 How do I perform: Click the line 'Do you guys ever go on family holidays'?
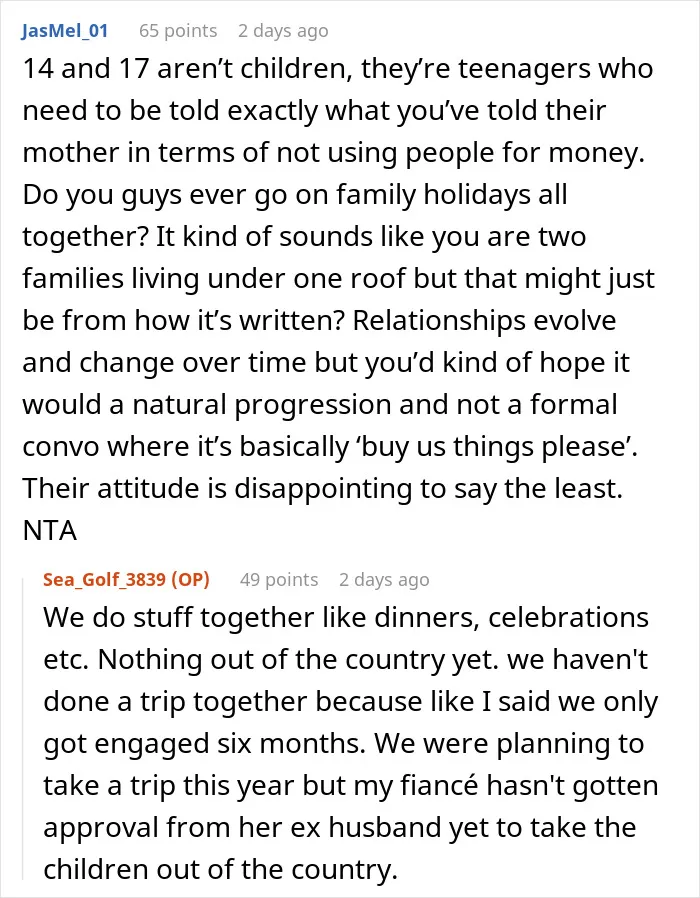point(295,195)
